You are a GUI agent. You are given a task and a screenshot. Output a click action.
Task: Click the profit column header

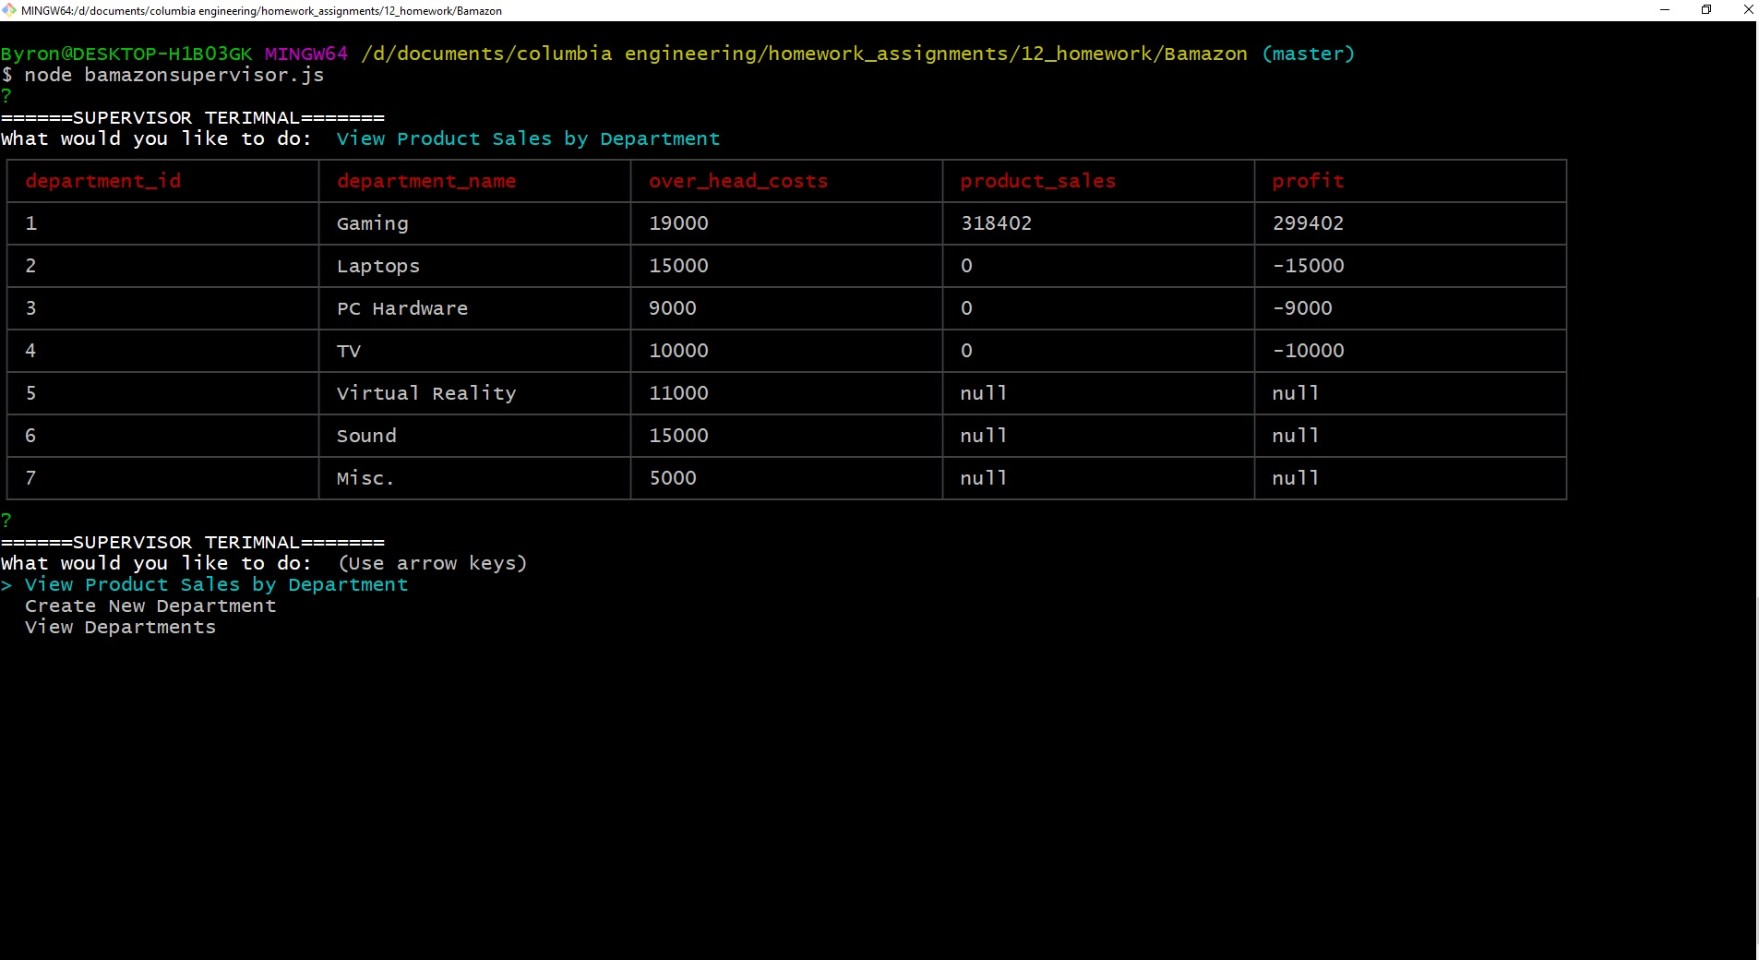coord(1307,181)
